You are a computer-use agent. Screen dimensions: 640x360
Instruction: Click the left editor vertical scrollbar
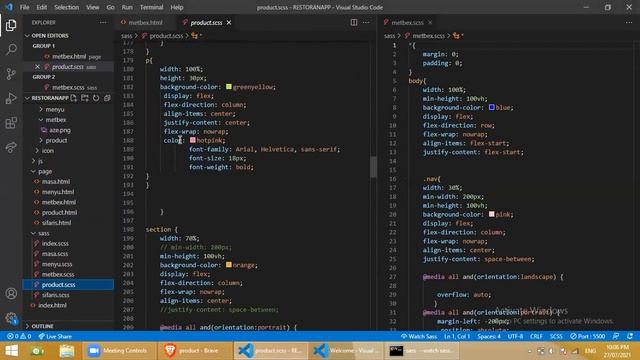tap(373, 167)
